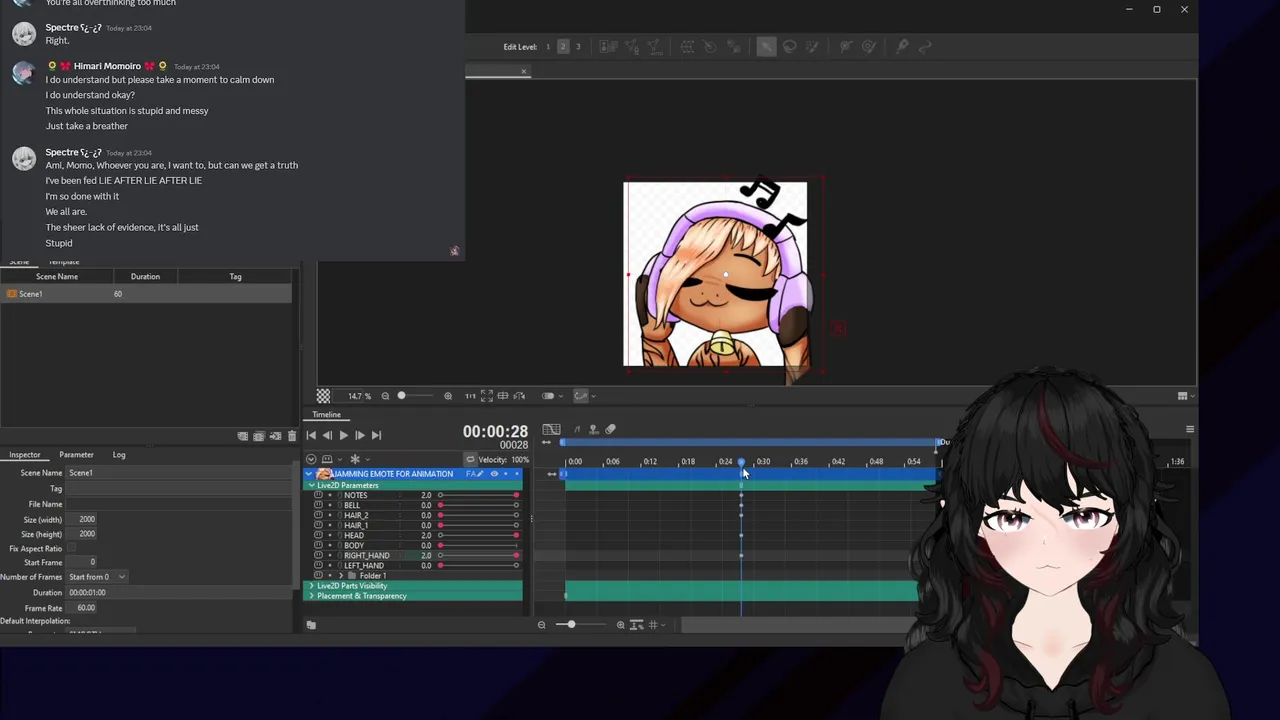
Task: Click the HAIR_1 parameter value field
Action: (425, 525)
